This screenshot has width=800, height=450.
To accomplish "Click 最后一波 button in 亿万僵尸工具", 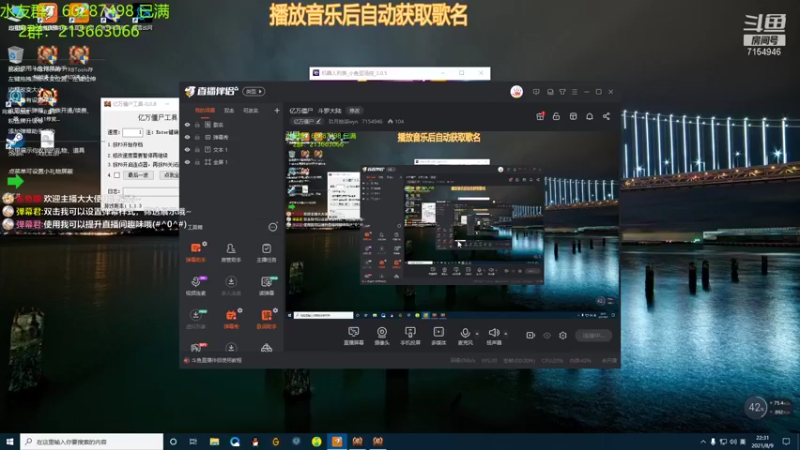I will pyautogui.click(x=138, y=175).
